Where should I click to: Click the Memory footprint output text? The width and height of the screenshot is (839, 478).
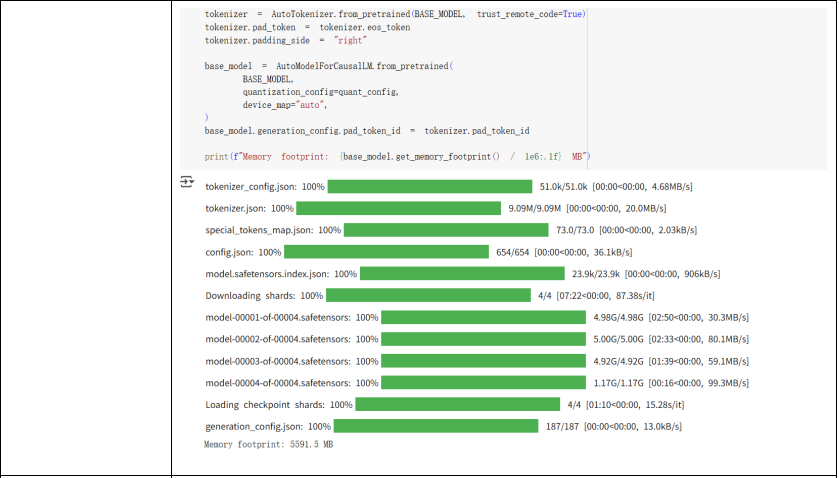[269, 444]
